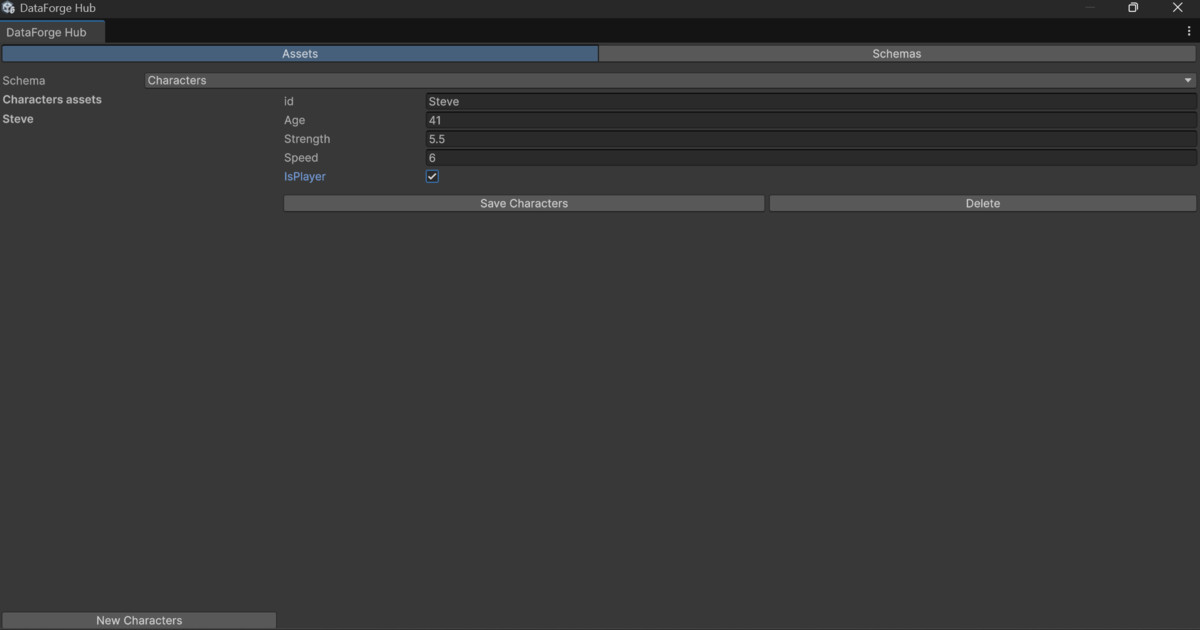Select Steve in the assets sidebar
1200x630 pixels.
click(18, 118)
